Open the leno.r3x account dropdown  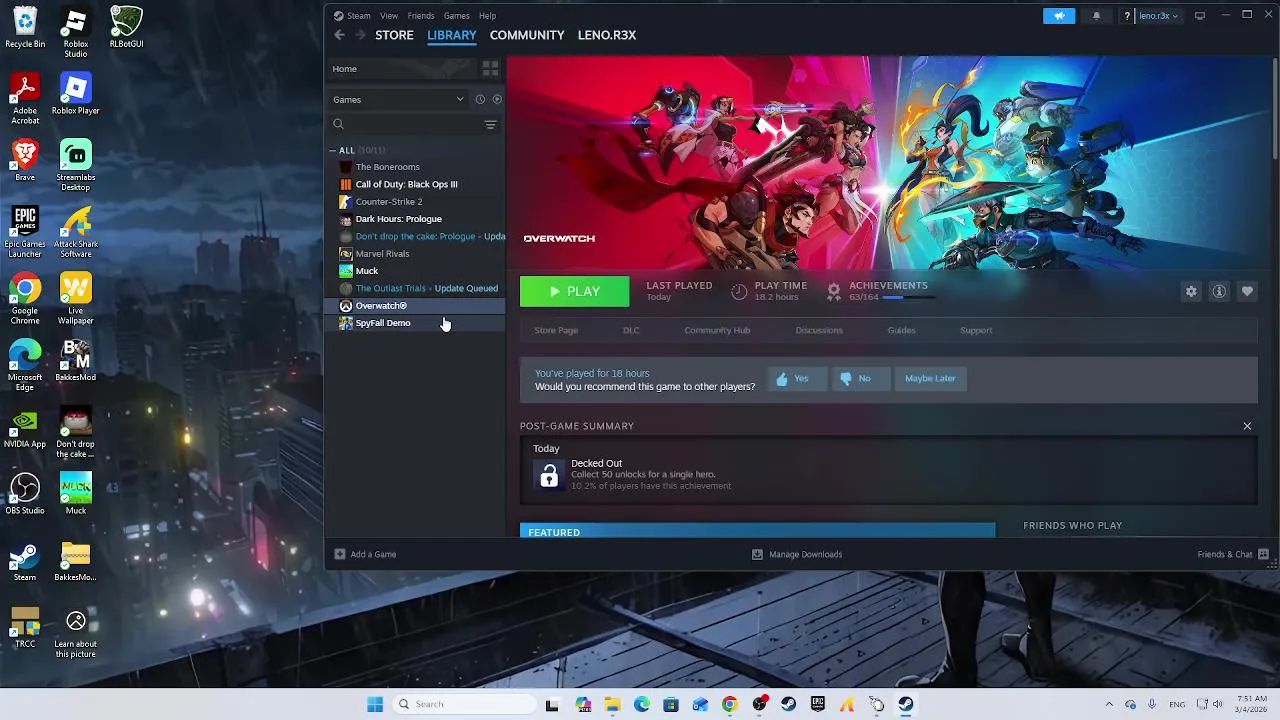[1159, 15]
